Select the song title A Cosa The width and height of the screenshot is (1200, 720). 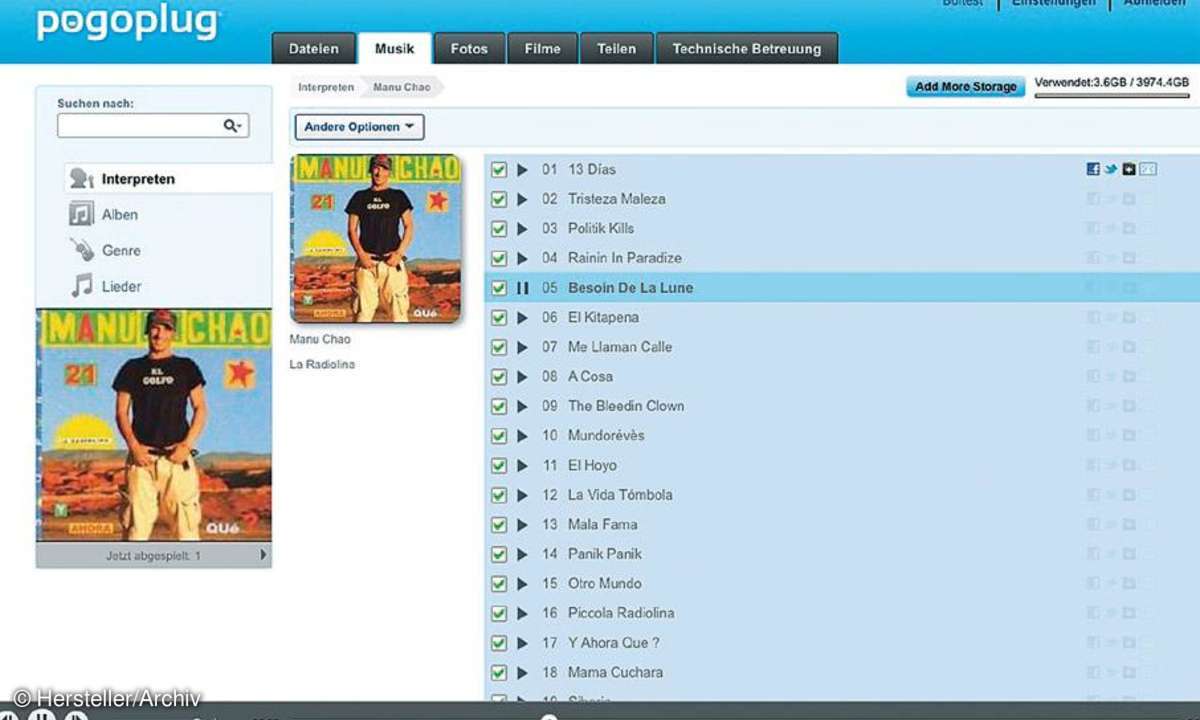coord(591,377)
